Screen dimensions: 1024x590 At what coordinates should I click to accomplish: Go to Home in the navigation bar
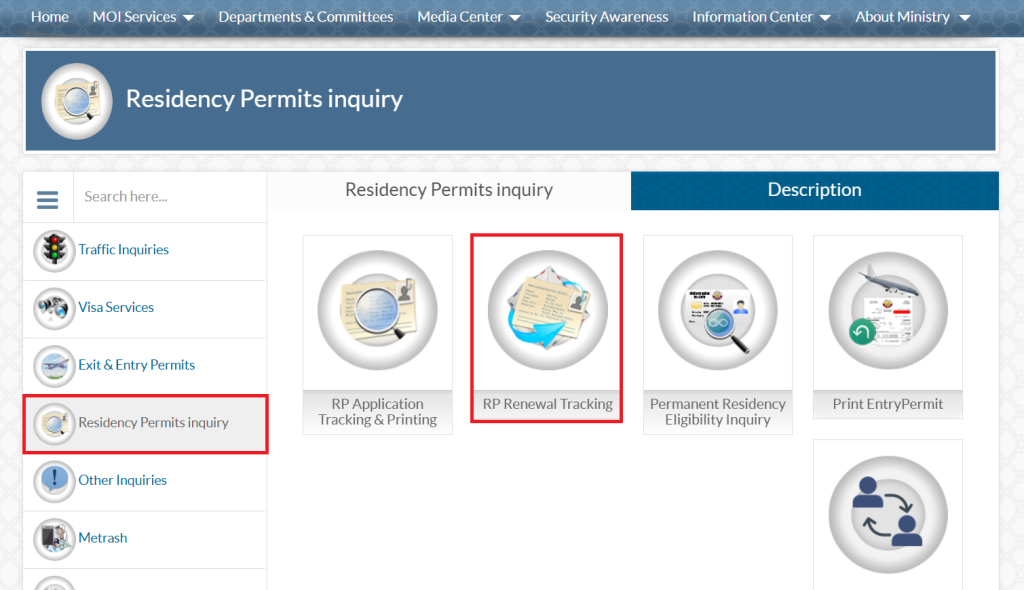50,16
